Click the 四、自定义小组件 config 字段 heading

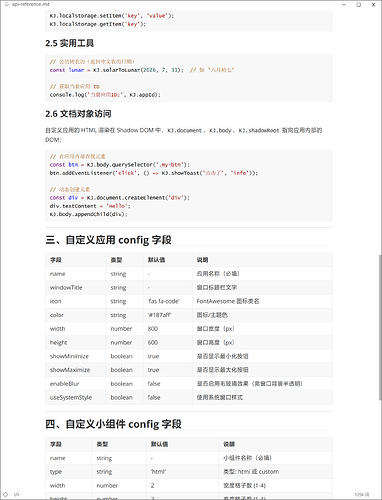point(113,424)
